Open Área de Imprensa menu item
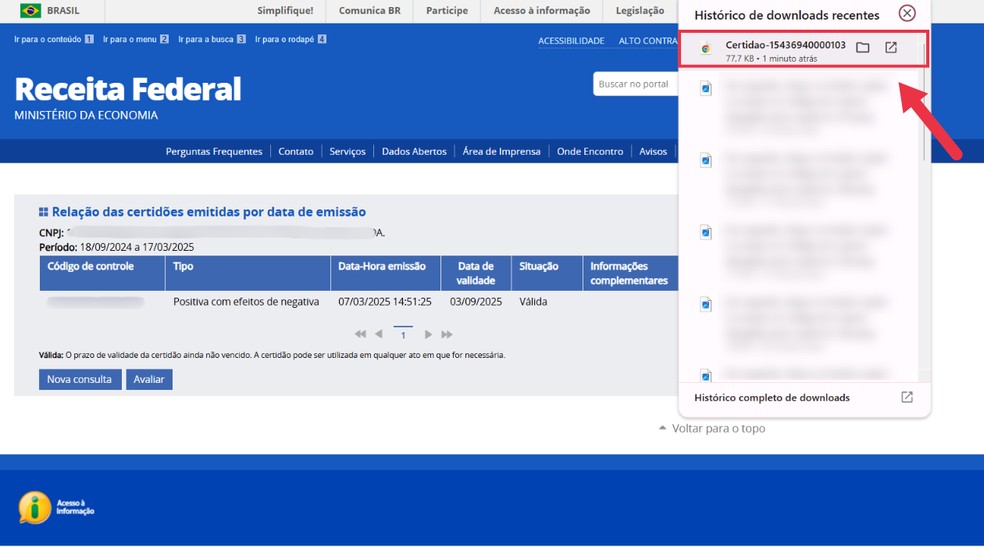Viewport: 984px width, 547px height. tap(501, 151)
